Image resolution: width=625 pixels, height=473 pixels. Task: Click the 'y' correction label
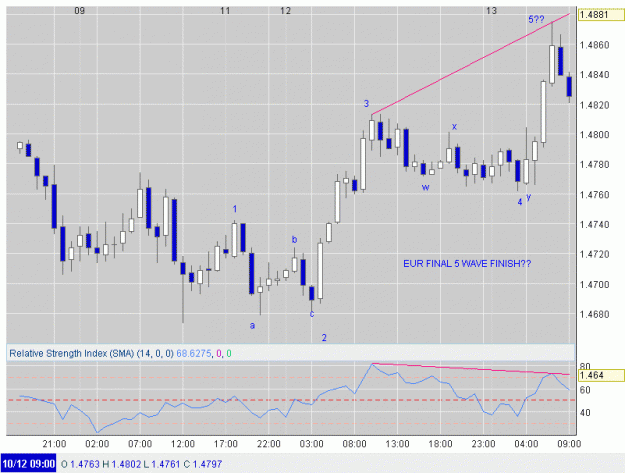(529, 197)
